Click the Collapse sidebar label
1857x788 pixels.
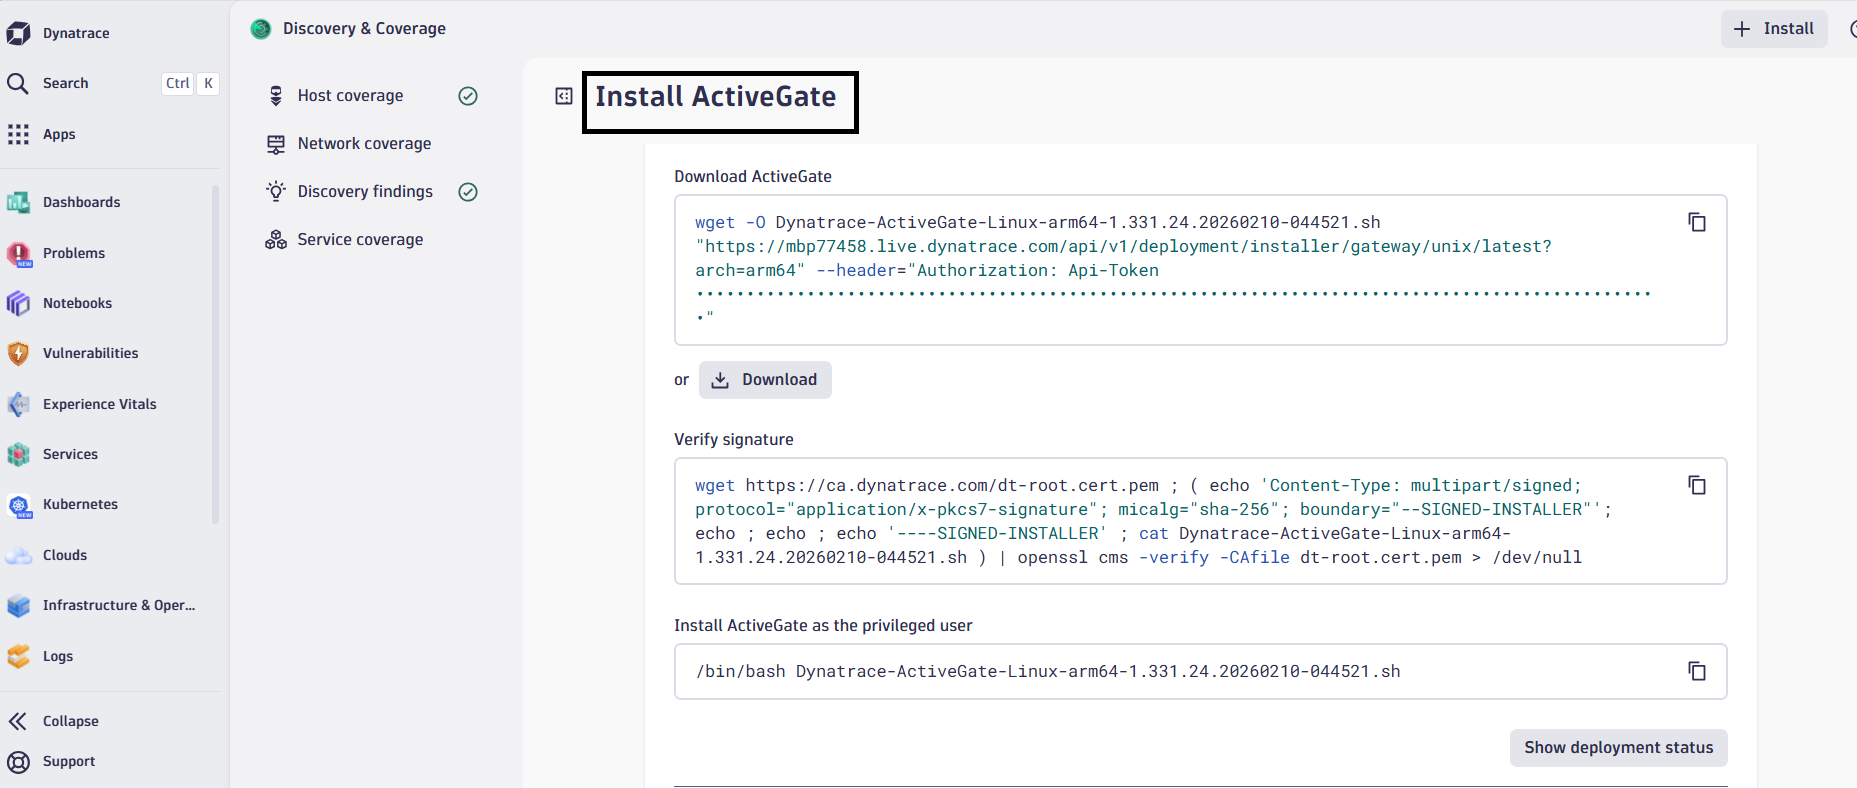(x=71, y=721)
